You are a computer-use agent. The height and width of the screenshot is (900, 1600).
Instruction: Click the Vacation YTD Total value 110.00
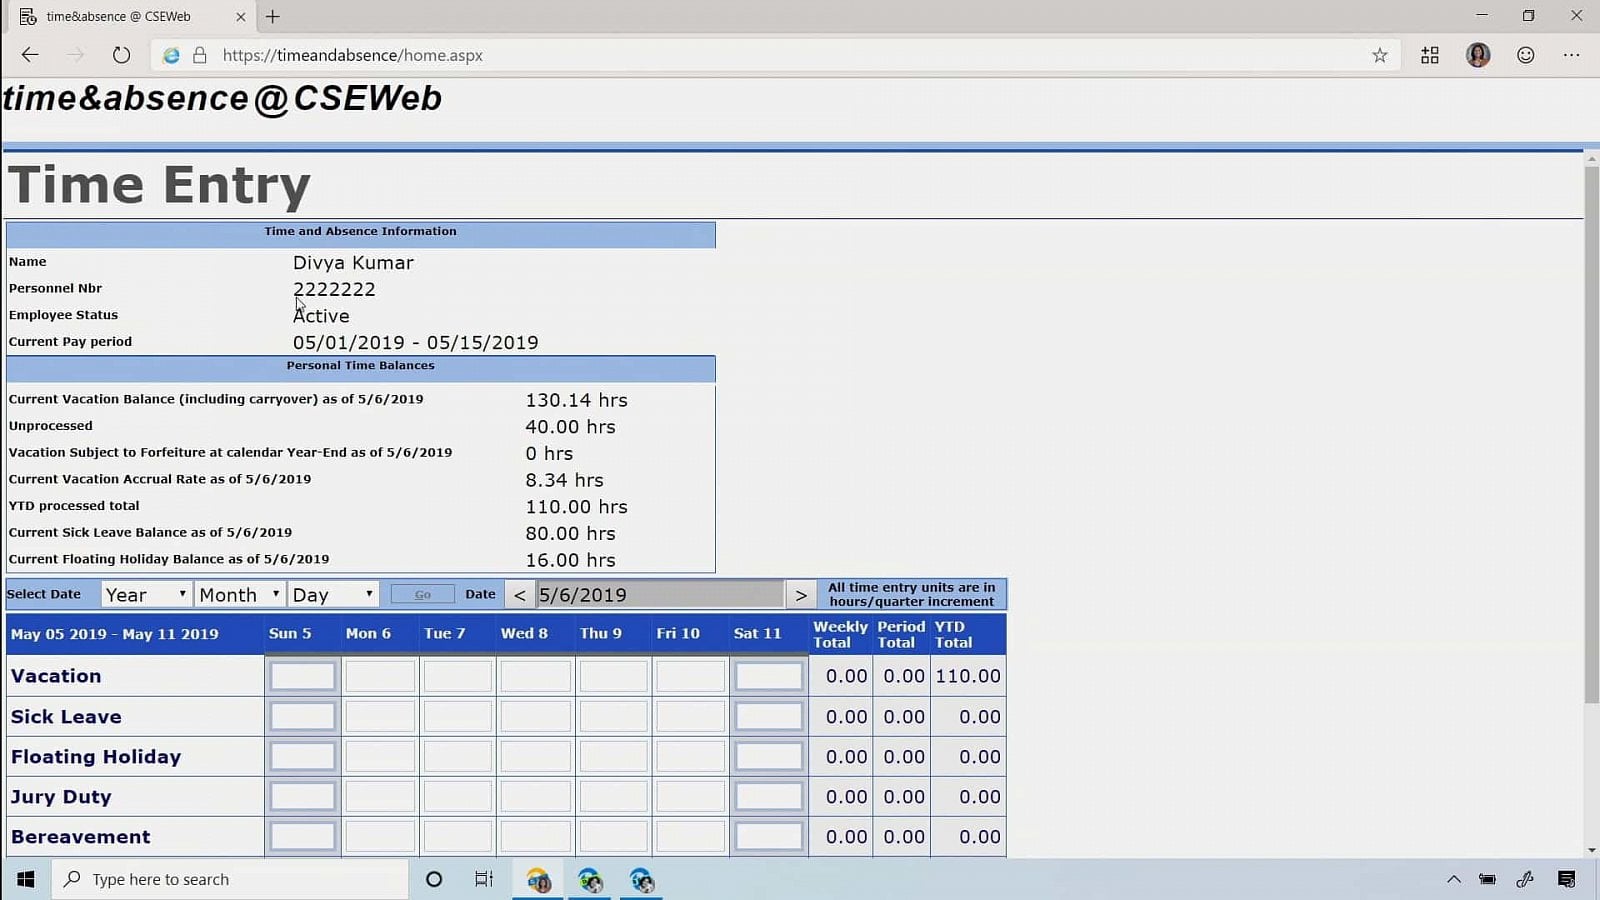tap(968, 676)
